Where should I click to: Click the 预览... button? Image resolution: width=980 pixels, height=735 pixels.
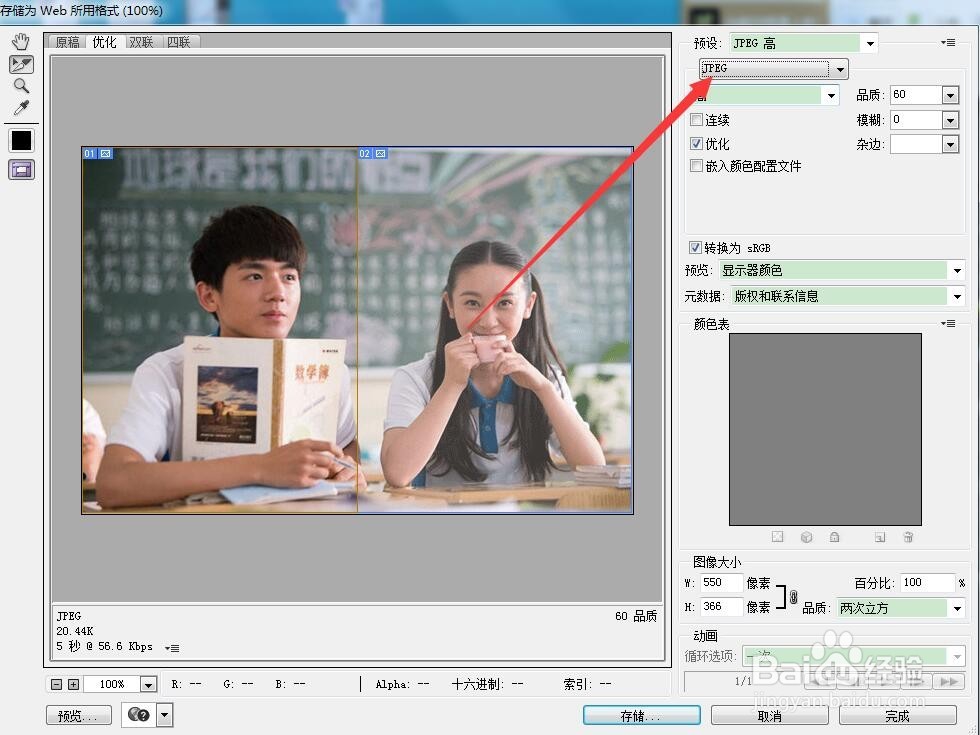[x=79, y=715]
